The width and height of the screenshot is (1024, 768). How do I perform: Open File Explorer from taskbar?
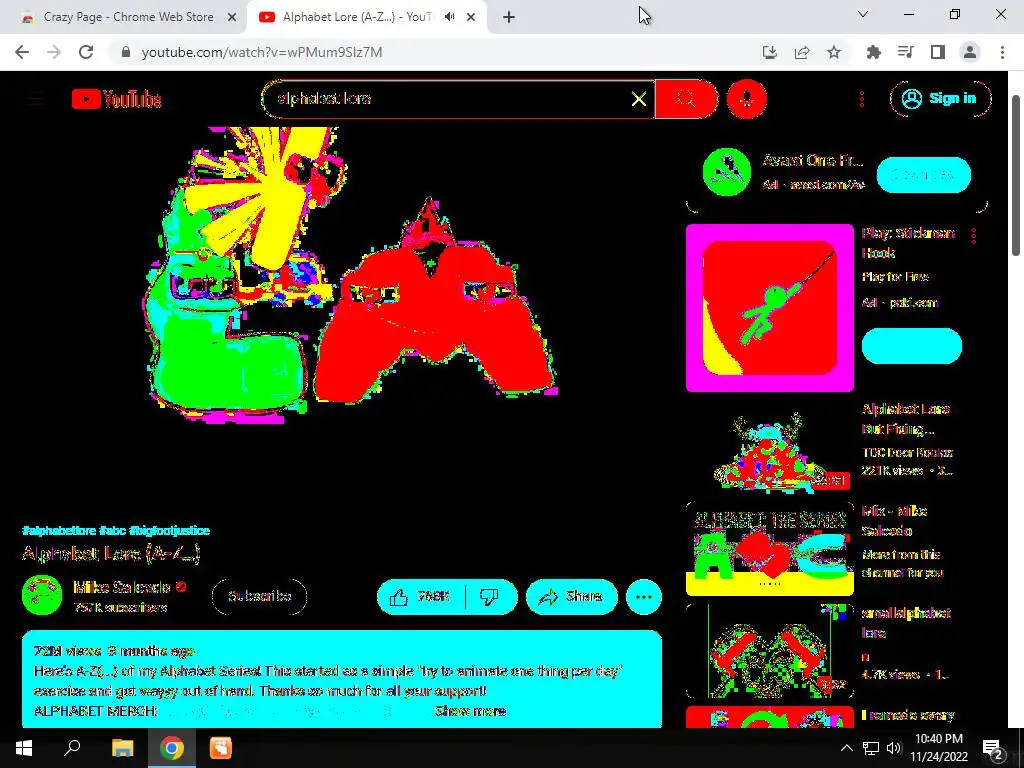[x=122, y=748]
